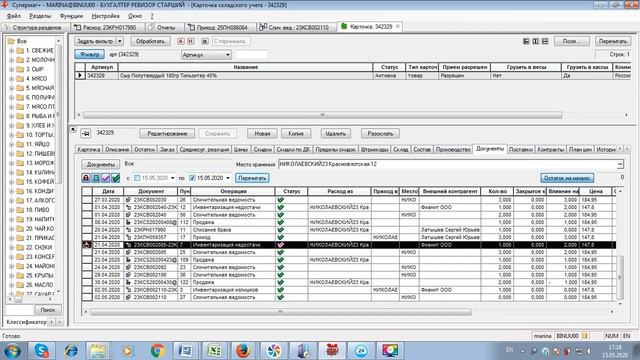Screen dimensions: 640x360
Task: Open the Артикул search field combo box
Action: pos(206,55)
